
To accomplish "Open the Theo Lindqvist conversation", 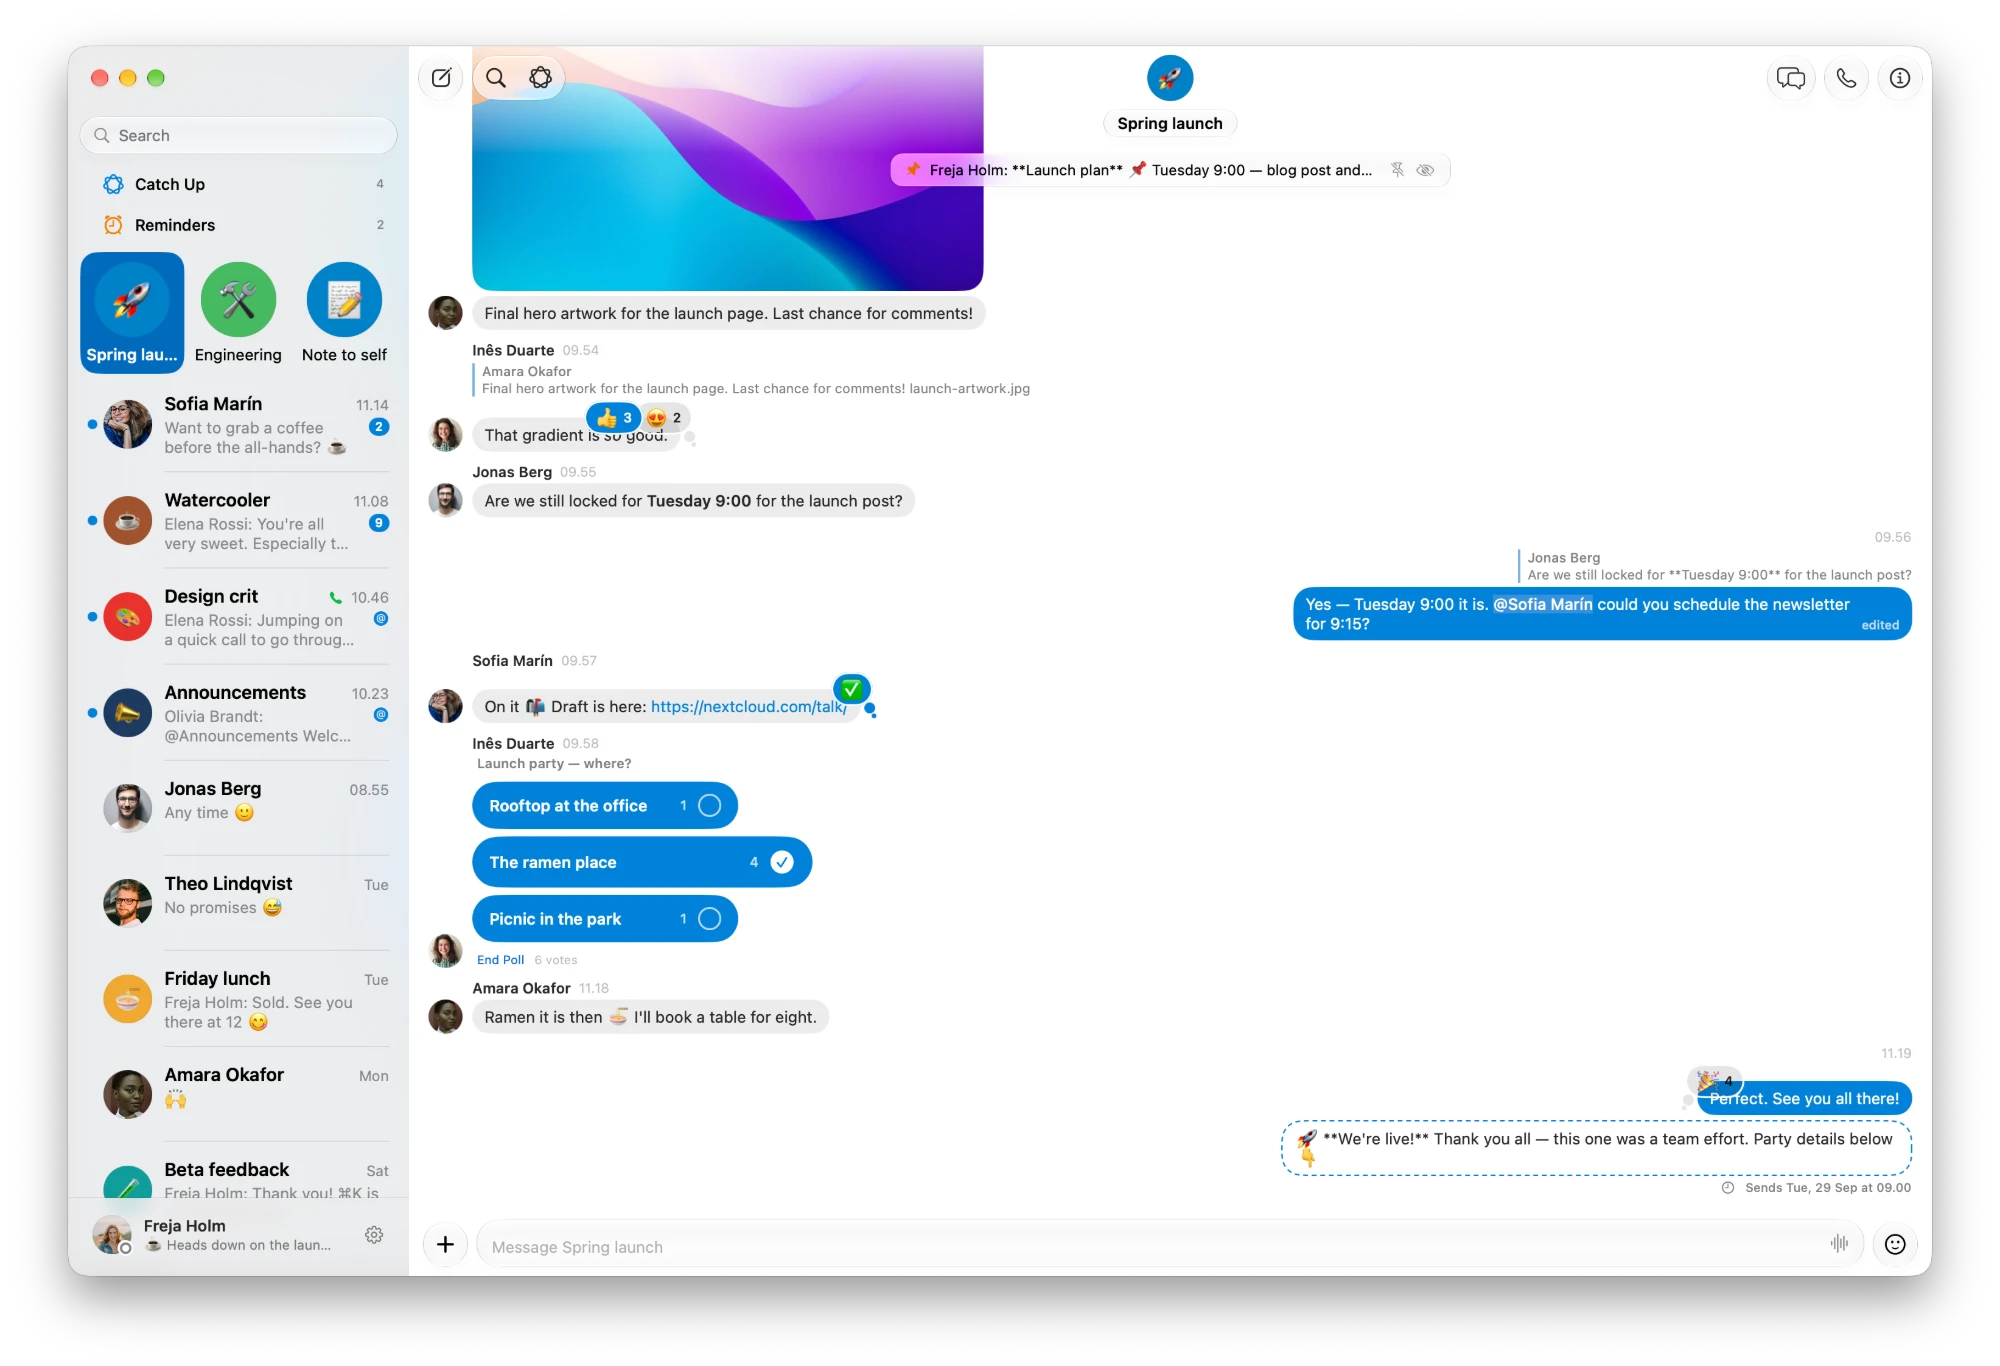I will tap(239, 901).
